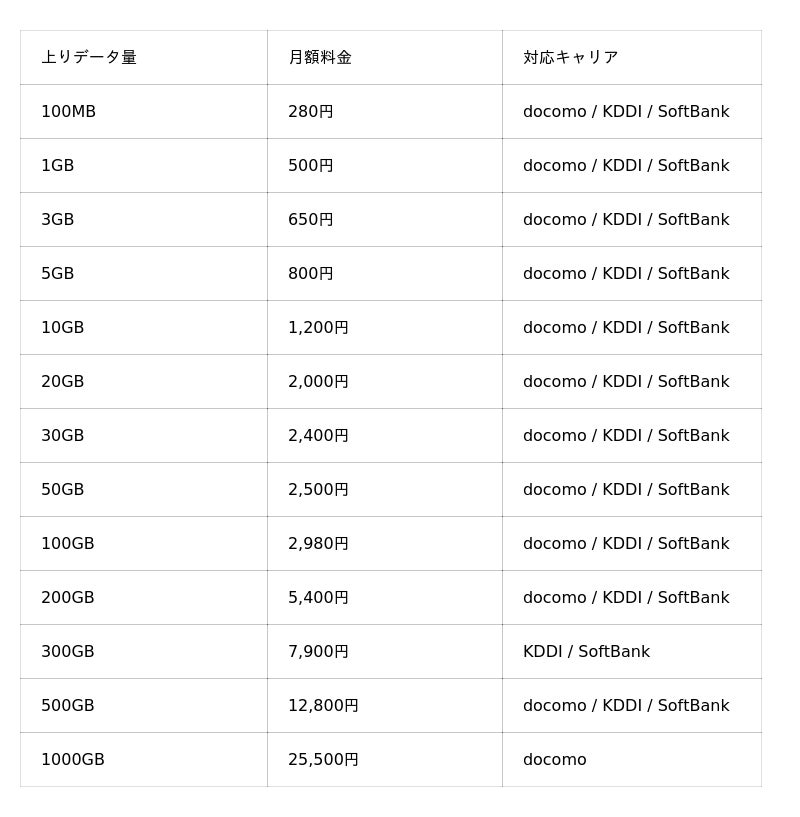Image resolution: width=800 pixels, height=817 pixels.
Task: Click the 上りデータ量 column header
Action: coord(144,57)
